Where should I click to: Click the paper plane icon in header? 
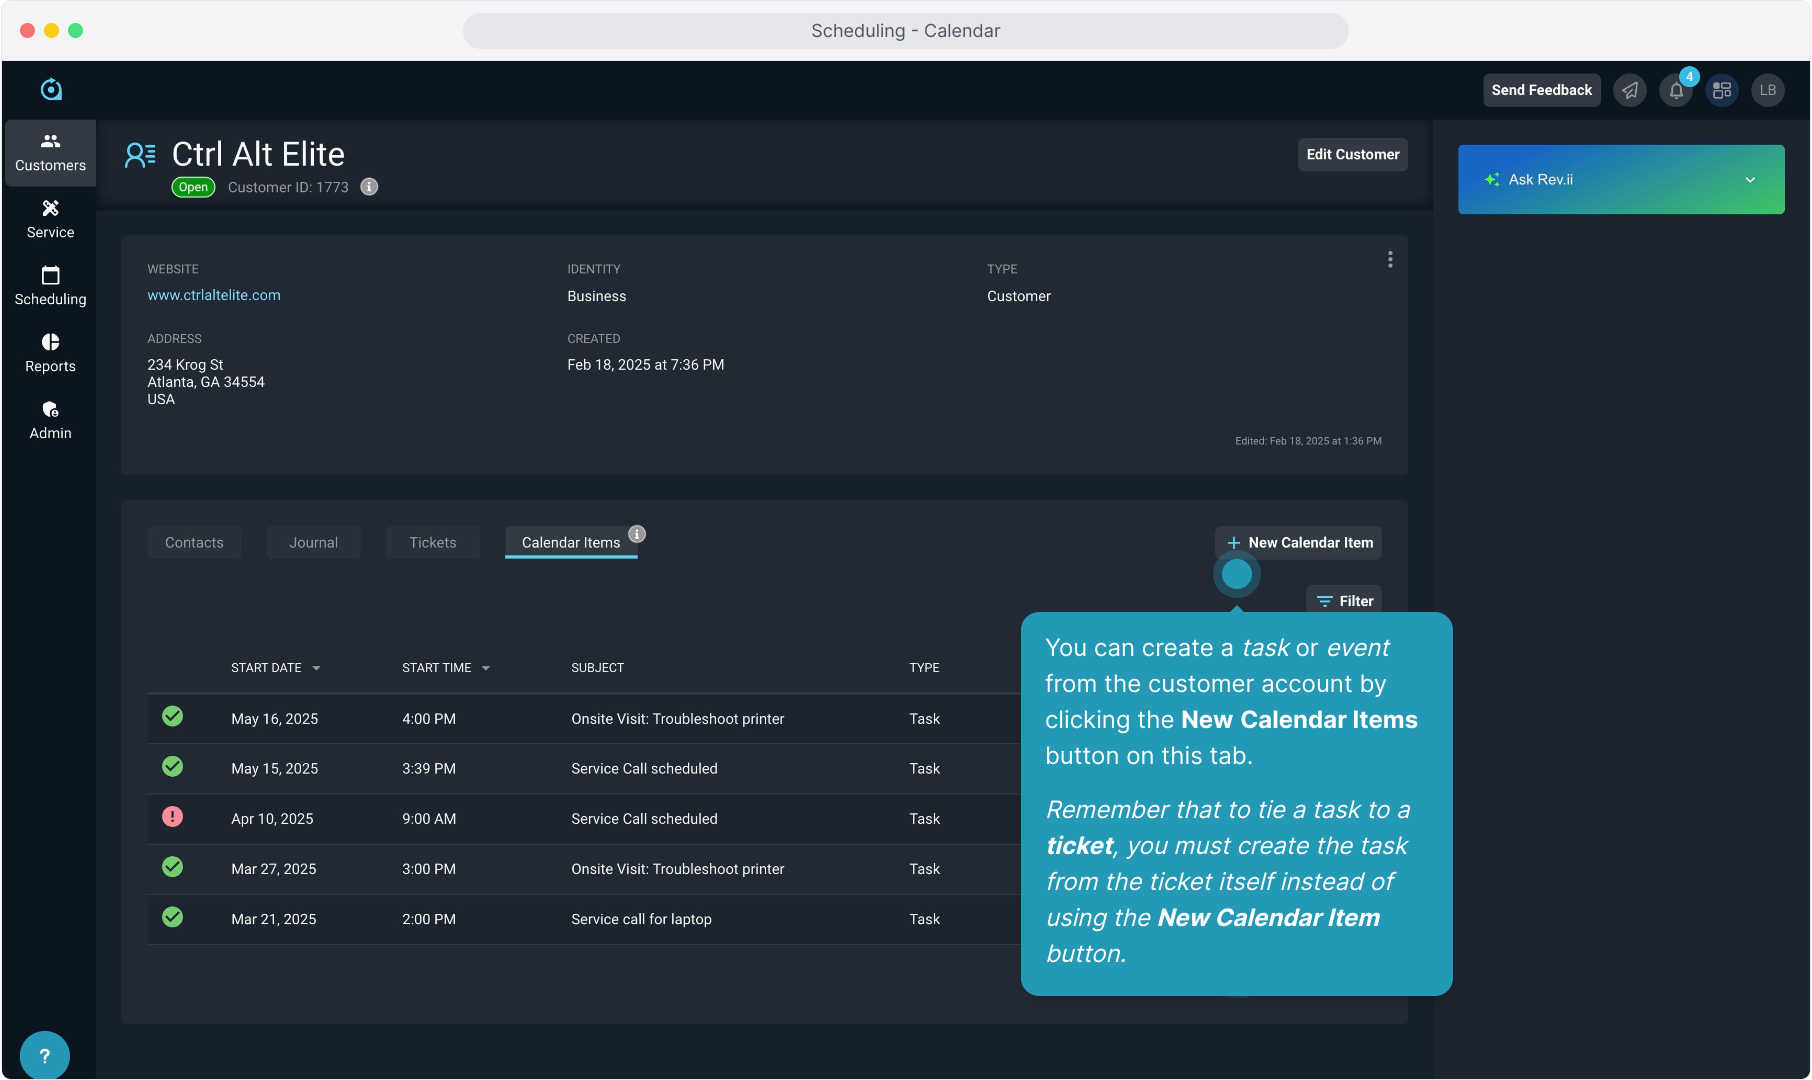click(1630, 91)
